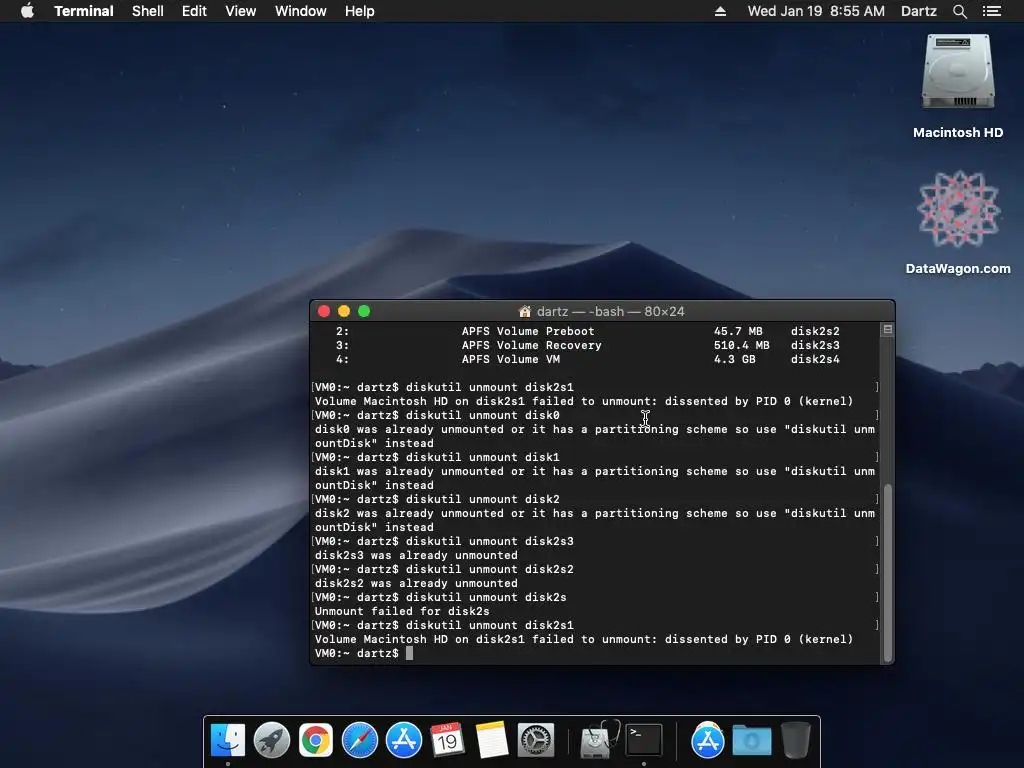Launch Google Chrome from the Dock
1024x768 pixels.
point(315,741)
